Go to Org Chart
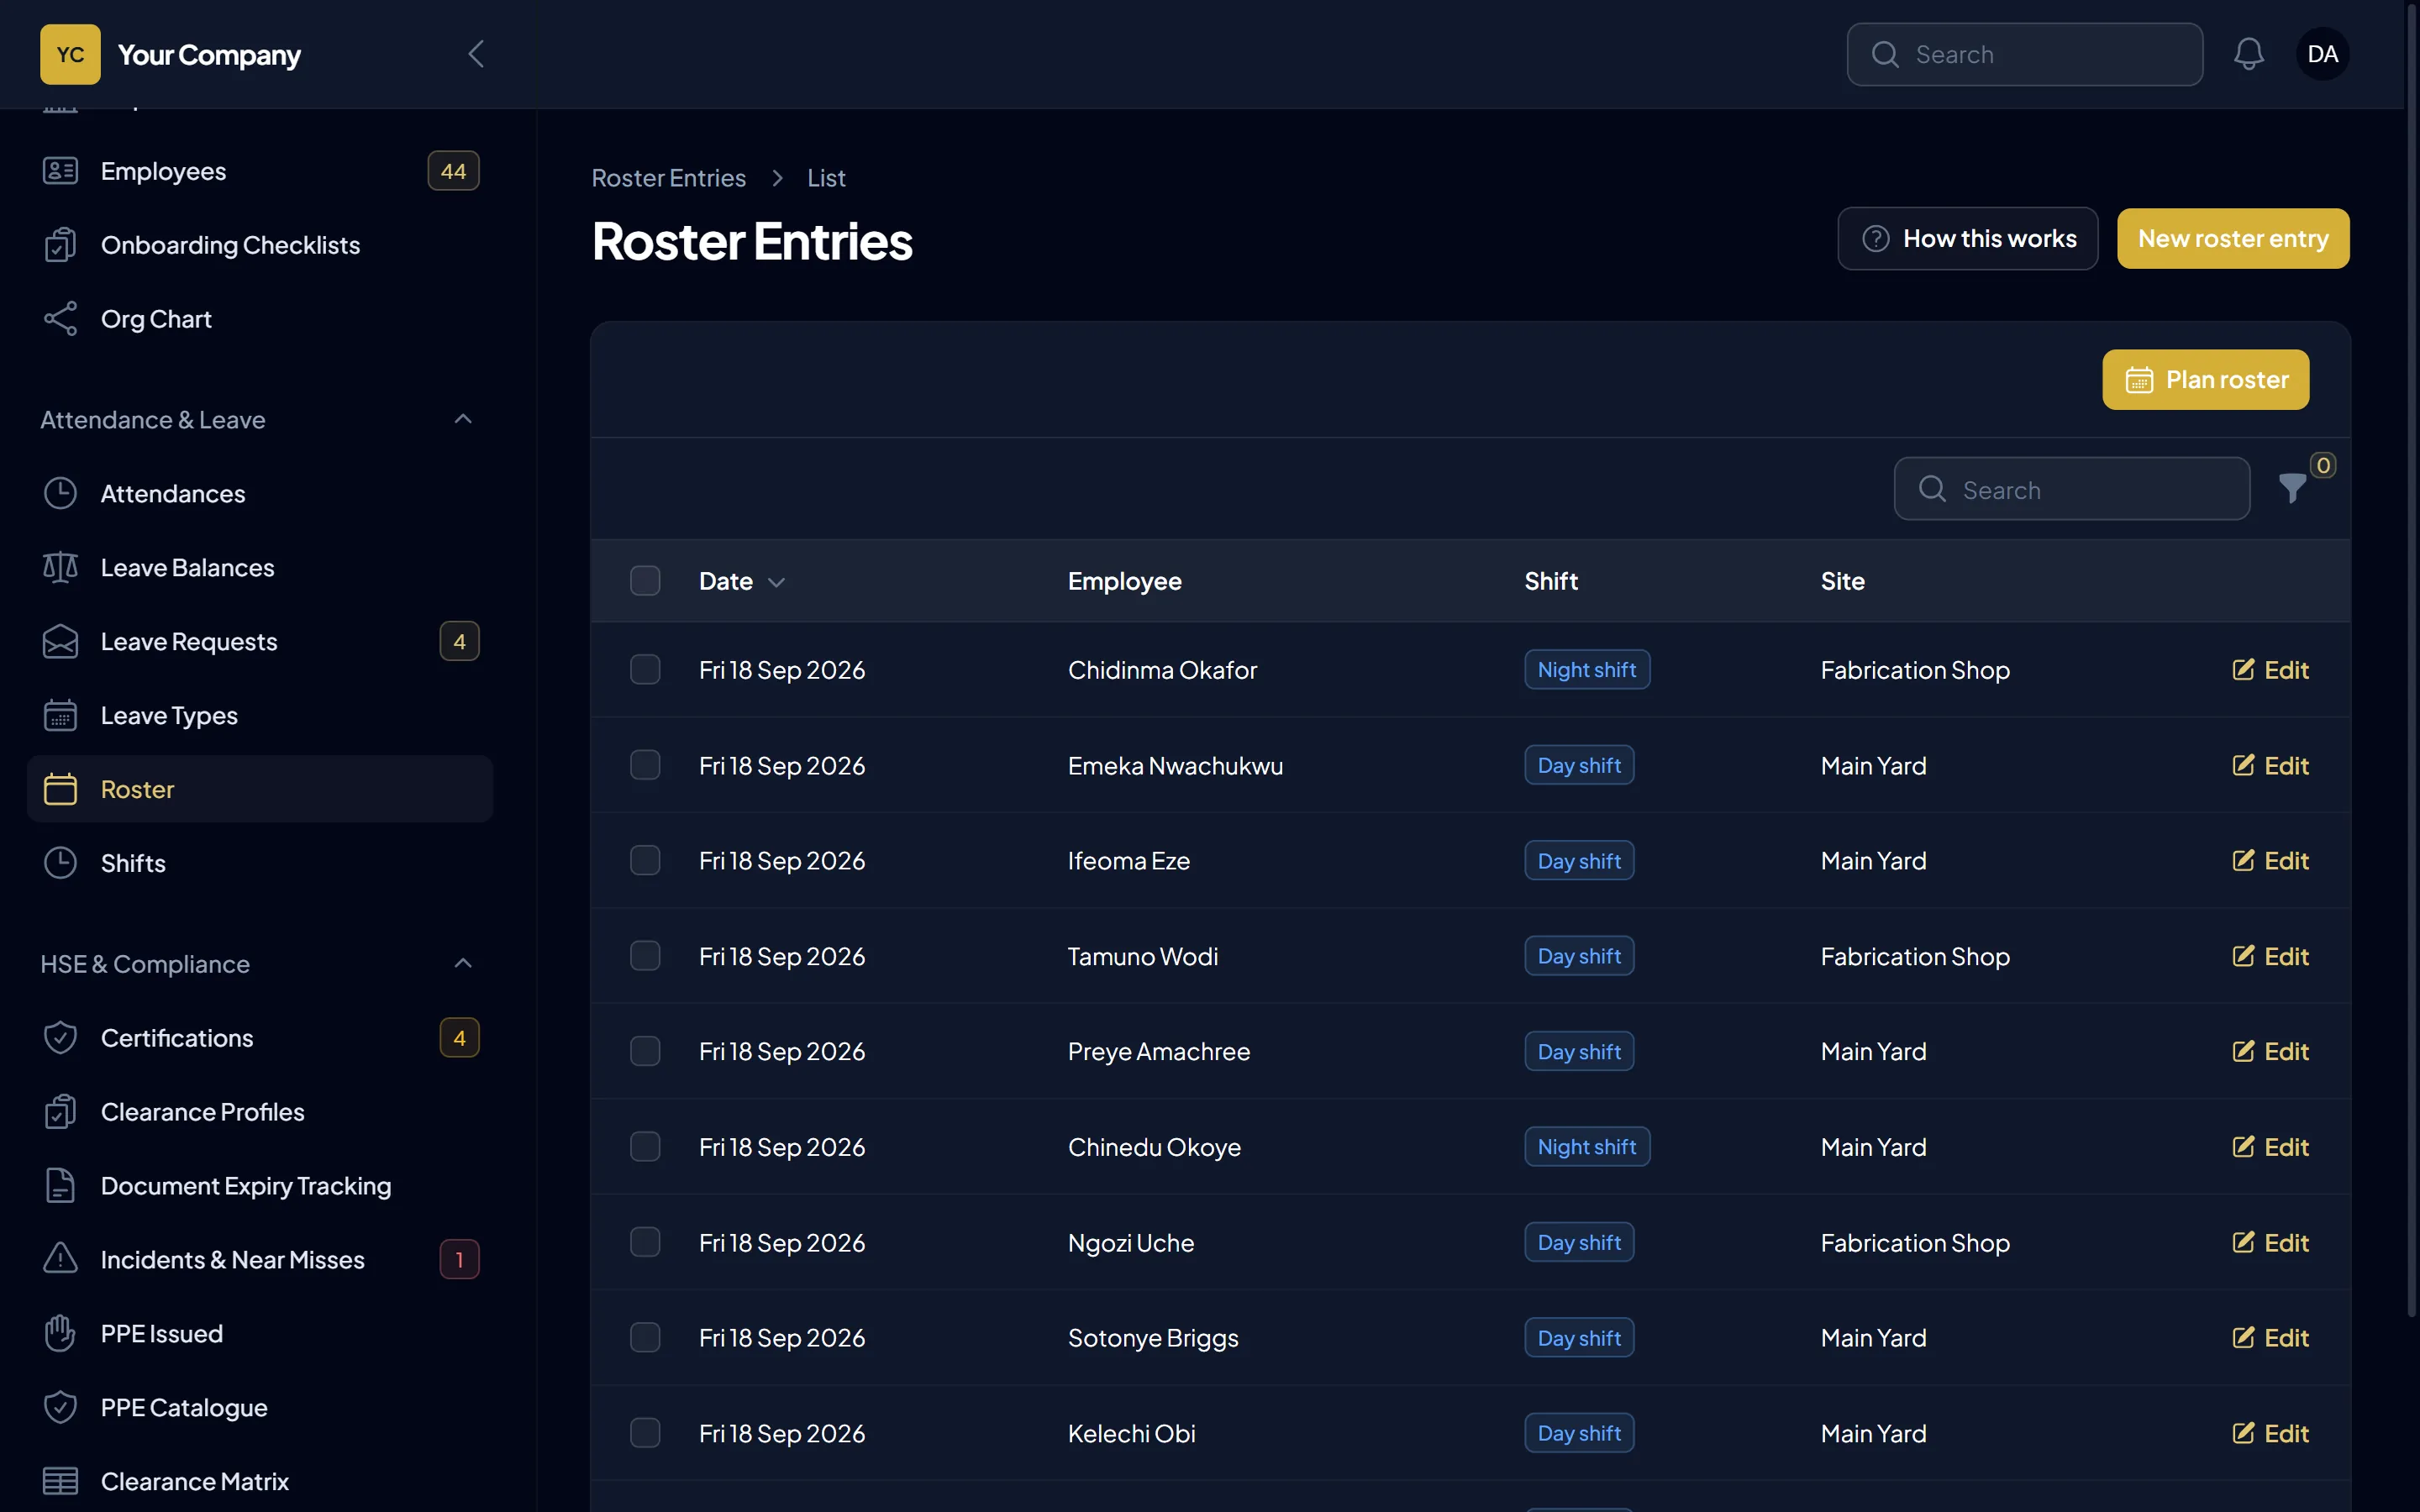 point(260,319)
